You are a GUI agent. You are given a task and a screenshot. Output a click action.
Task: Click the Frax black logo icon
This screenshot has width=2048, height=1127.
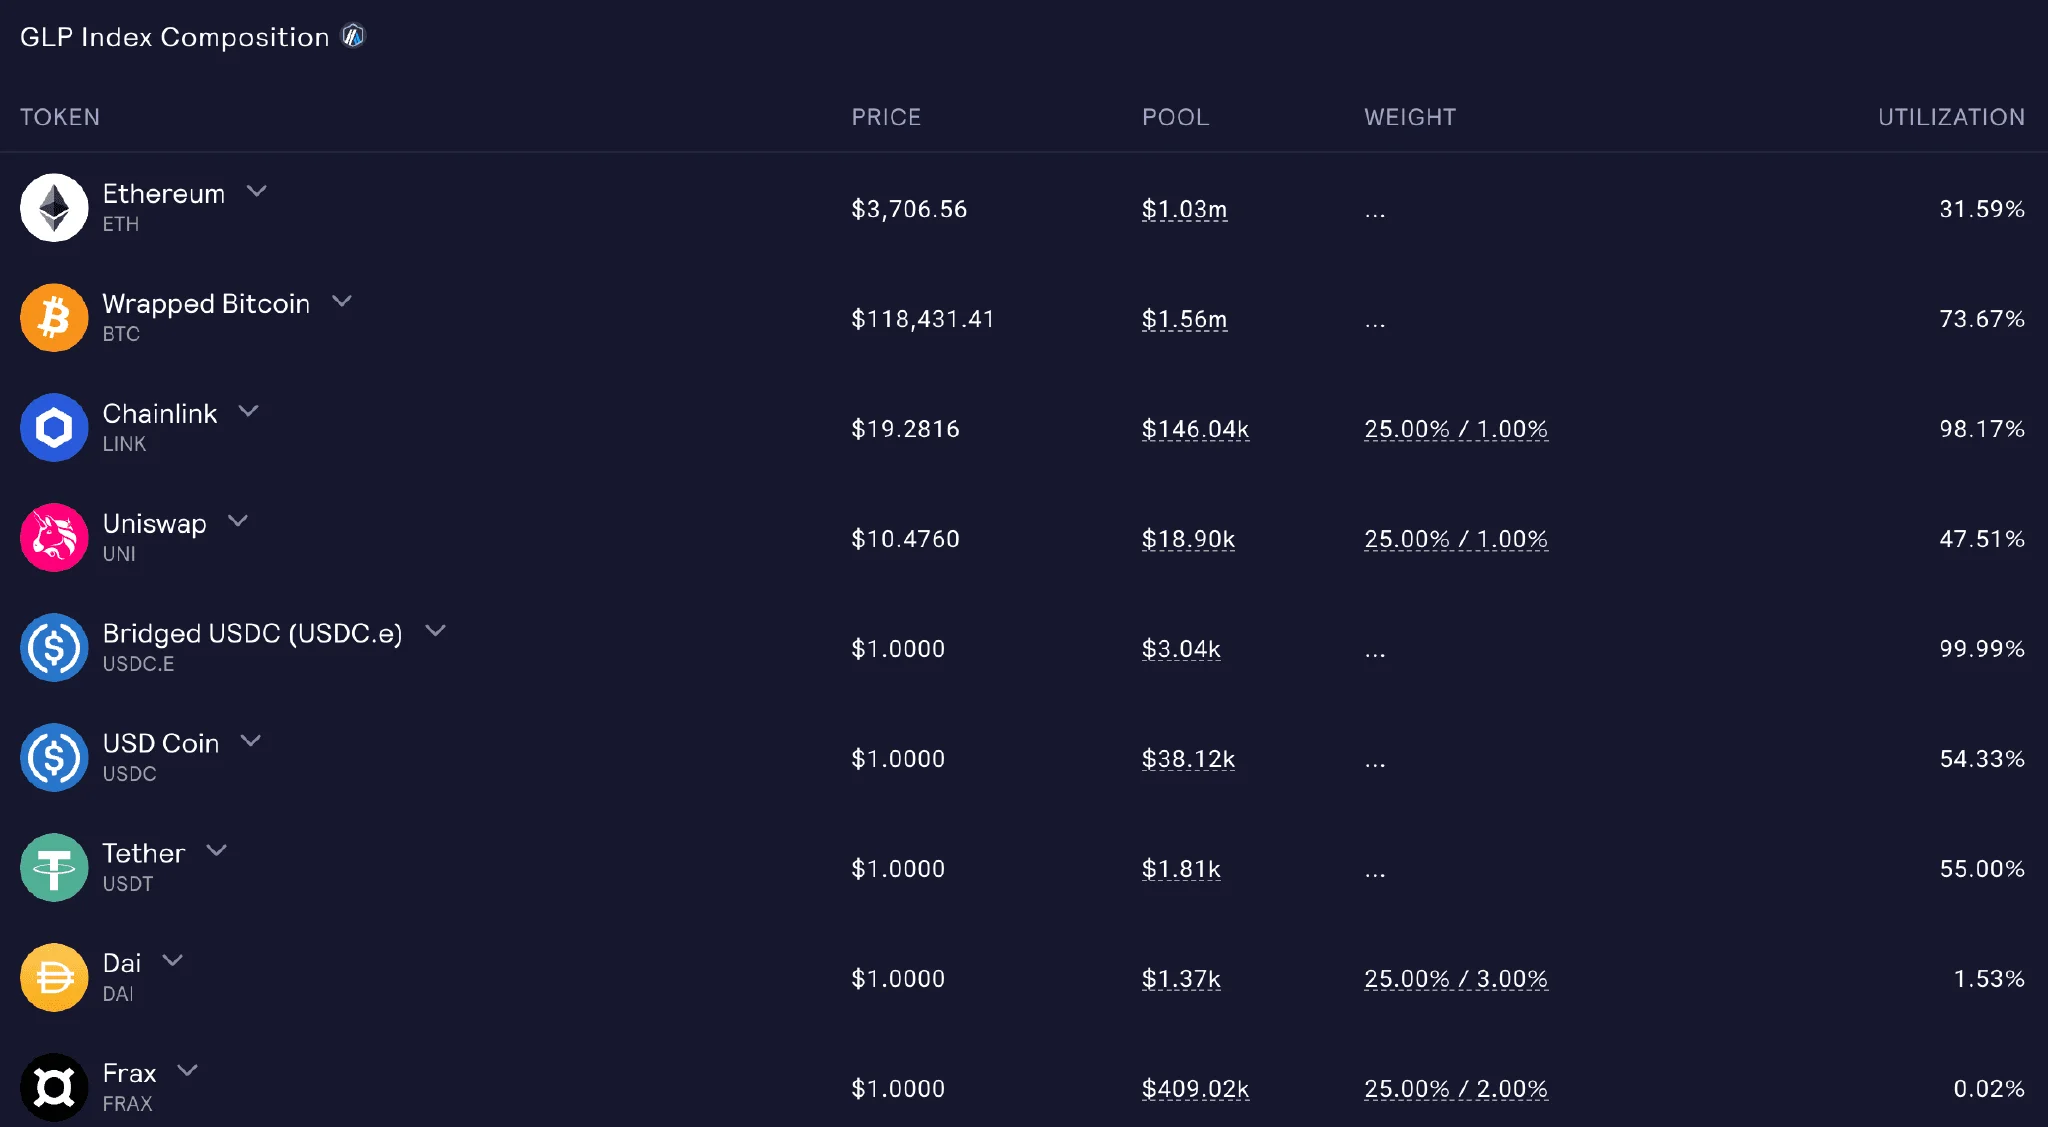pos(54,1088)
